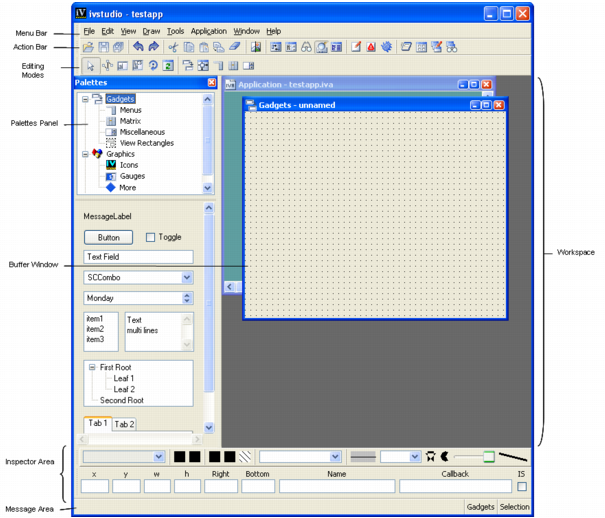The width and height of the screenshot is (605, 518).
Task: Select Matrix in the palettes tree
Action: point(130,121)
